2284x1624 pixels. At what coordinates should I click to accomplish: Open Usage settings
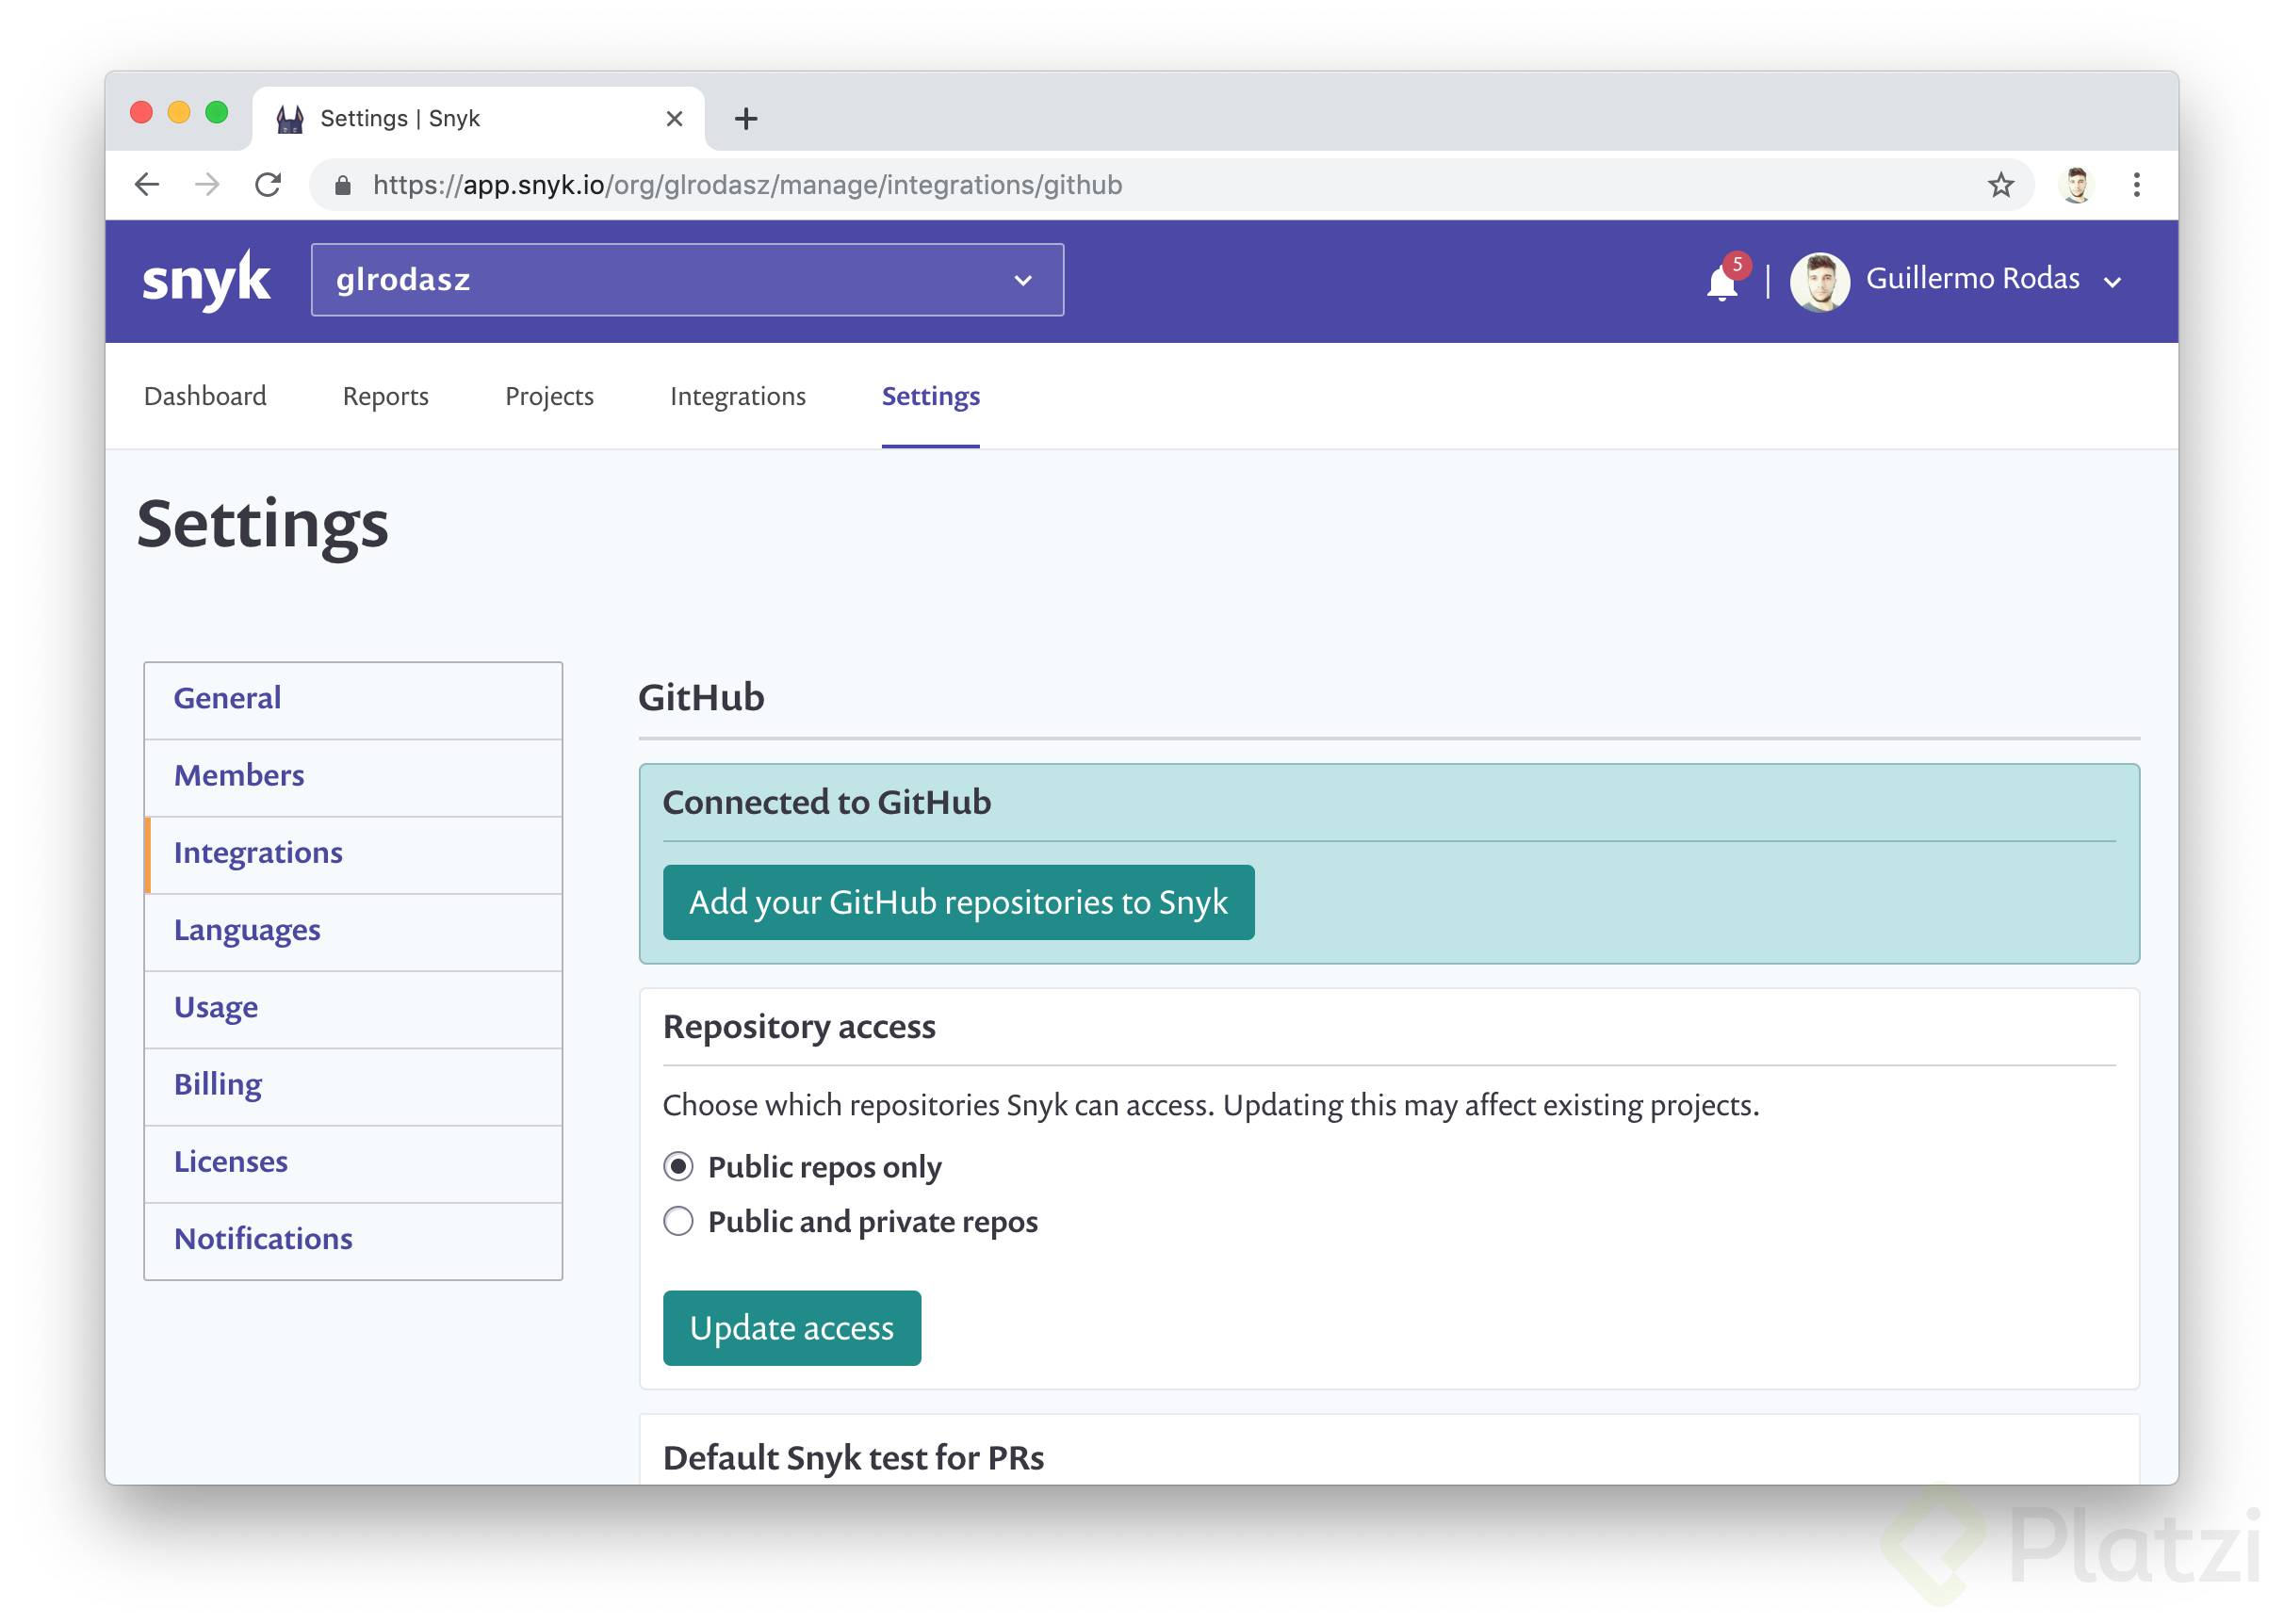(x=353, y=1008)
